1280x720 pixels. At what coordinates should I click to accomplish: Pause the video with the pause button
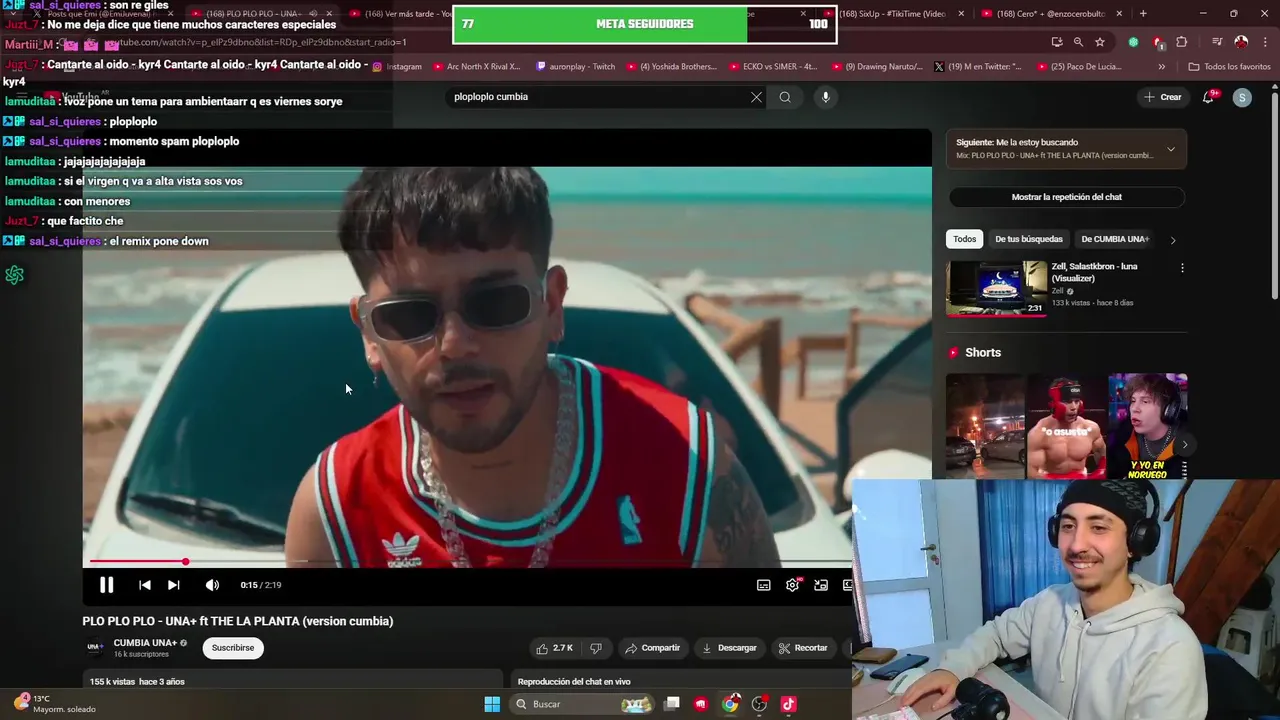[x=106, y=585]
